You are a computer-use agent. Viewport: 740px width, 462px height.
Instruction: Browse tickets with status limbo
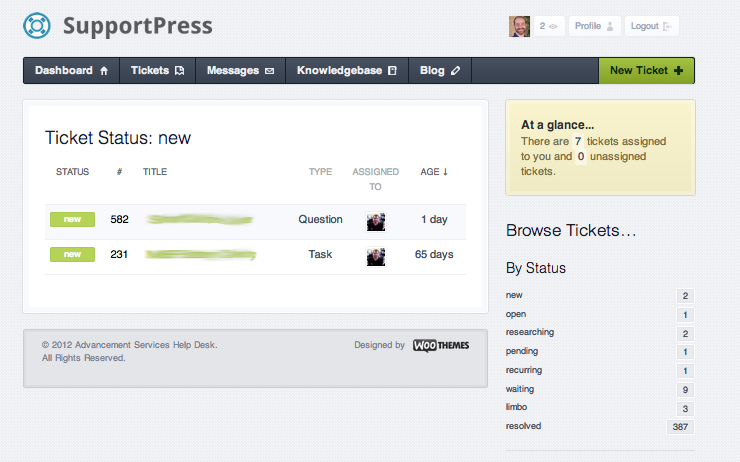[x=516, y=406]
